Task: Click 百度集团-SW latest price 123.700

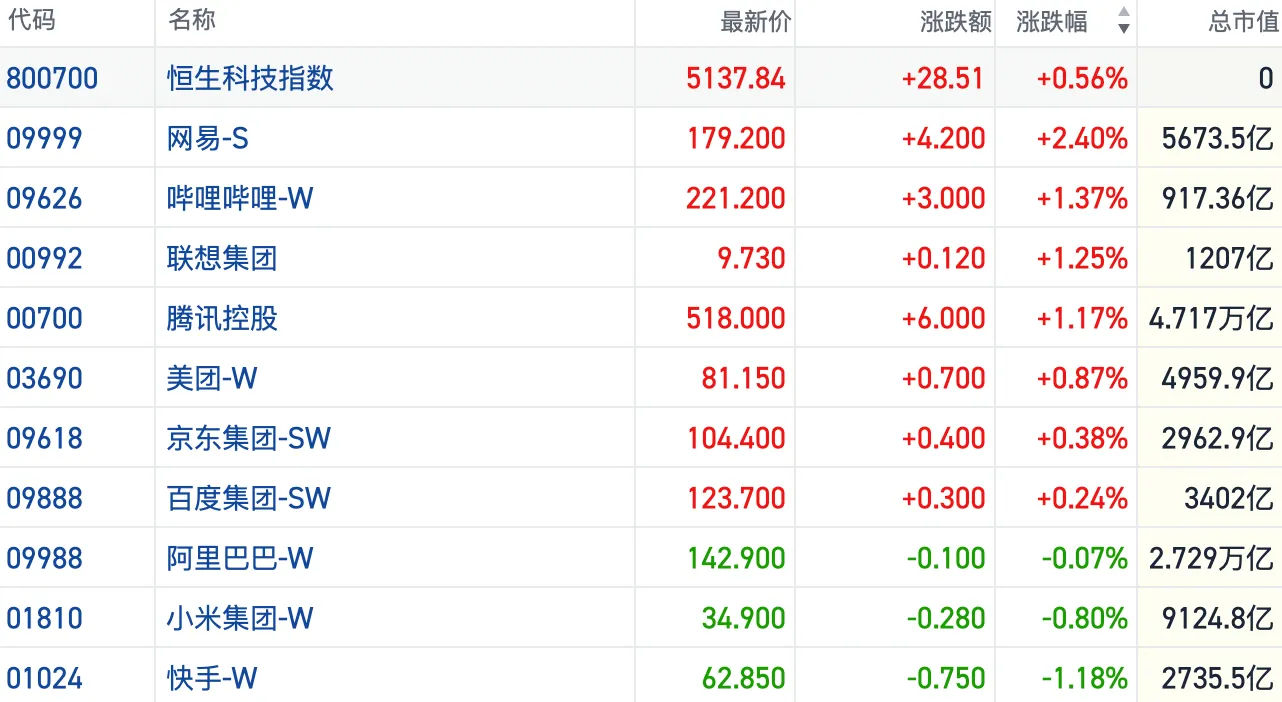Action: (x=736, y=498)
